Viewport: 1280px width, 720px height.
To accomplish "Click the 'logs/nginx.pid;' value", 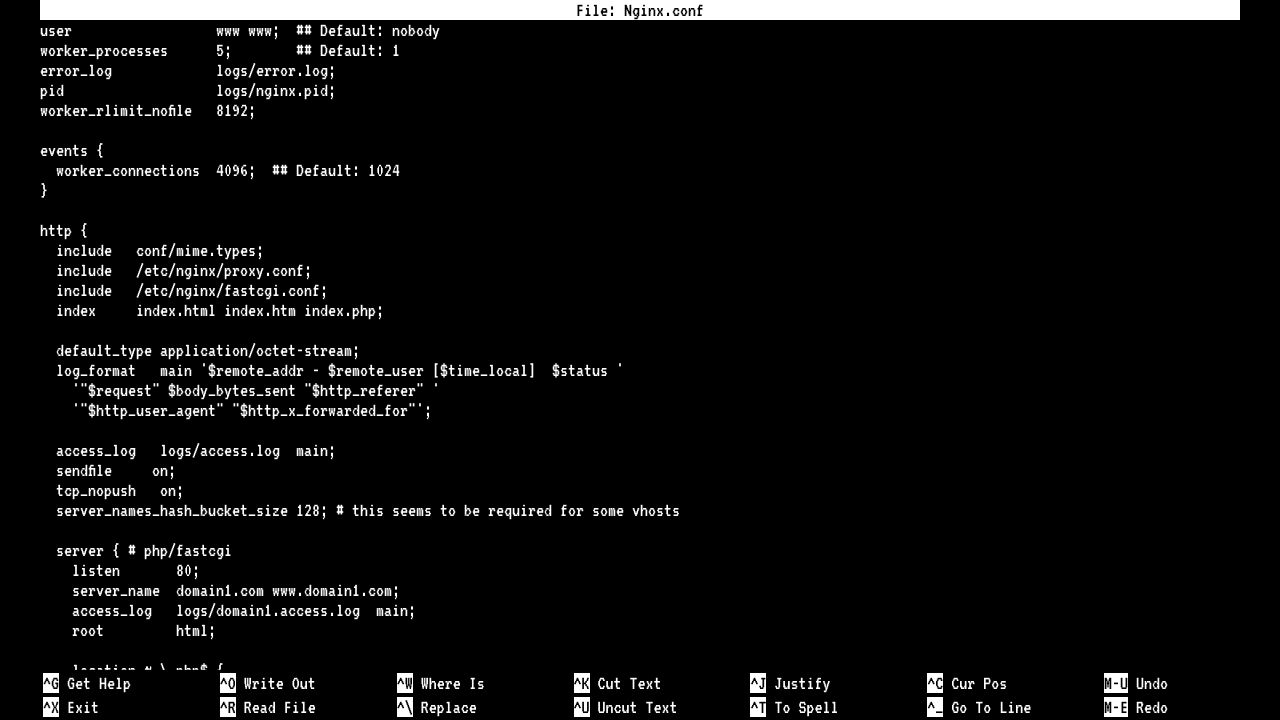I will click(x=276, y=91).
